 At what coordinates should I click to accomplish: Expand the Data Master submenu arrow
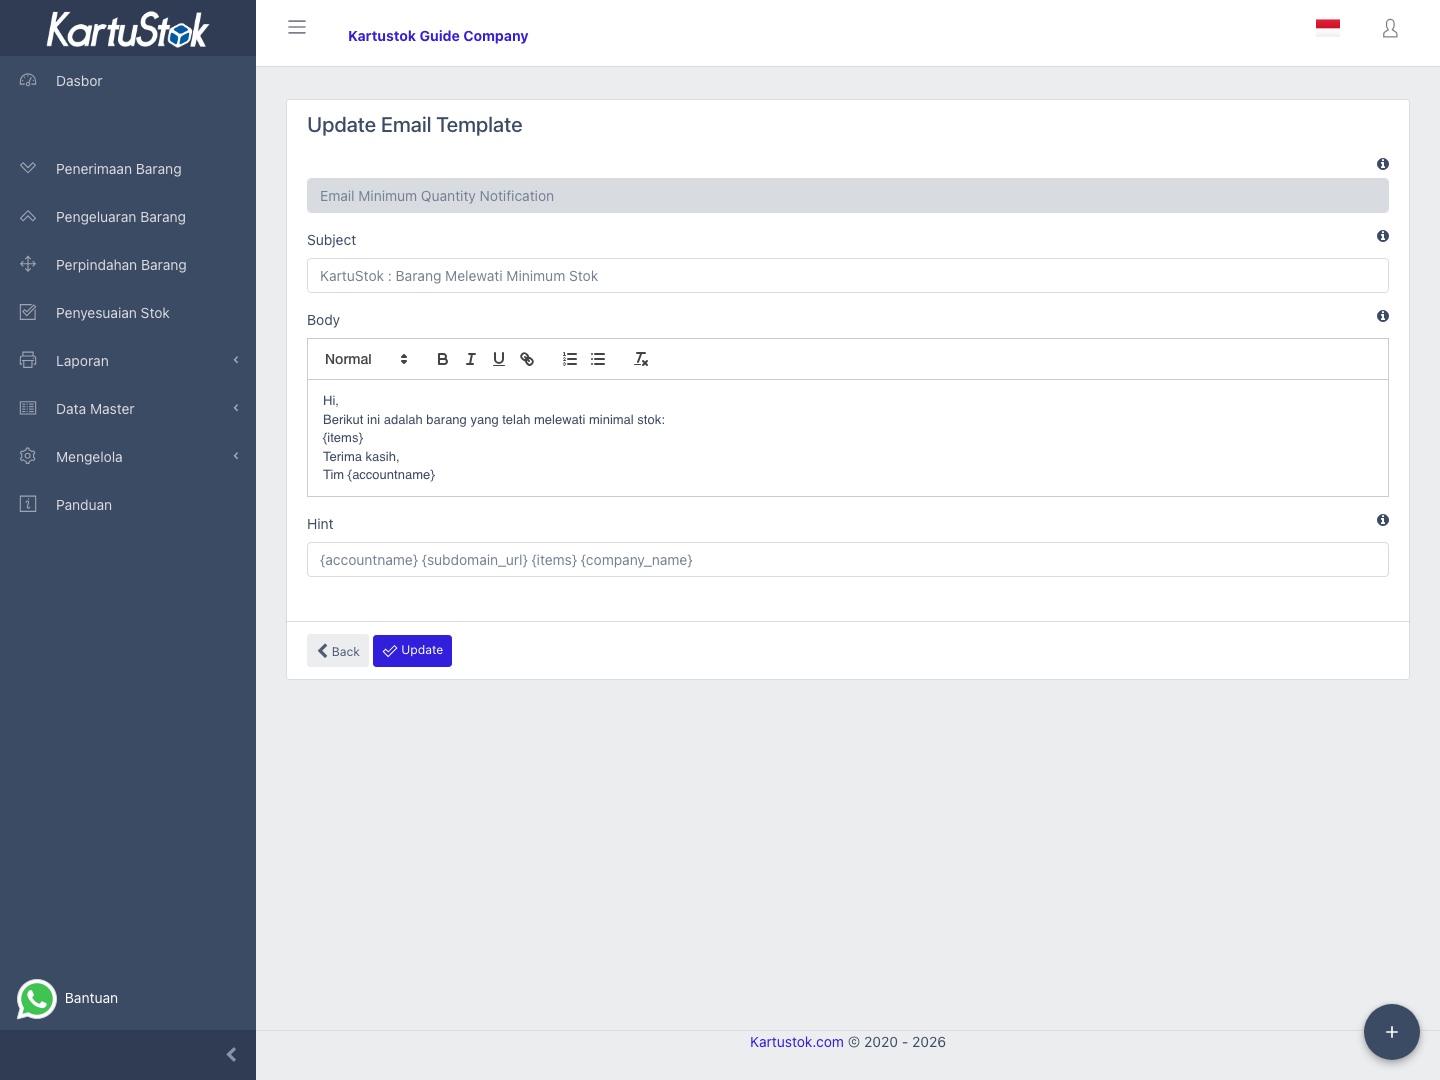point(236,408)
